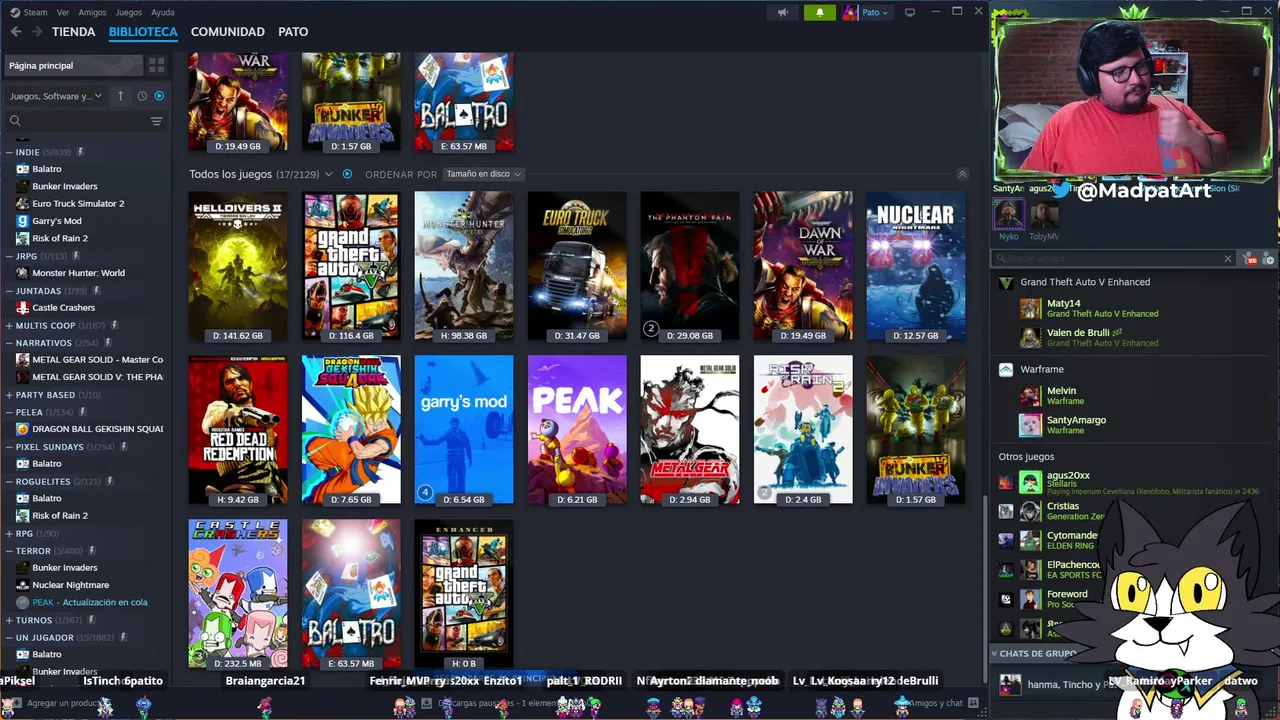Enter Big Picture mode icon
1280x720 pixels.
click(x=909, y=12)
